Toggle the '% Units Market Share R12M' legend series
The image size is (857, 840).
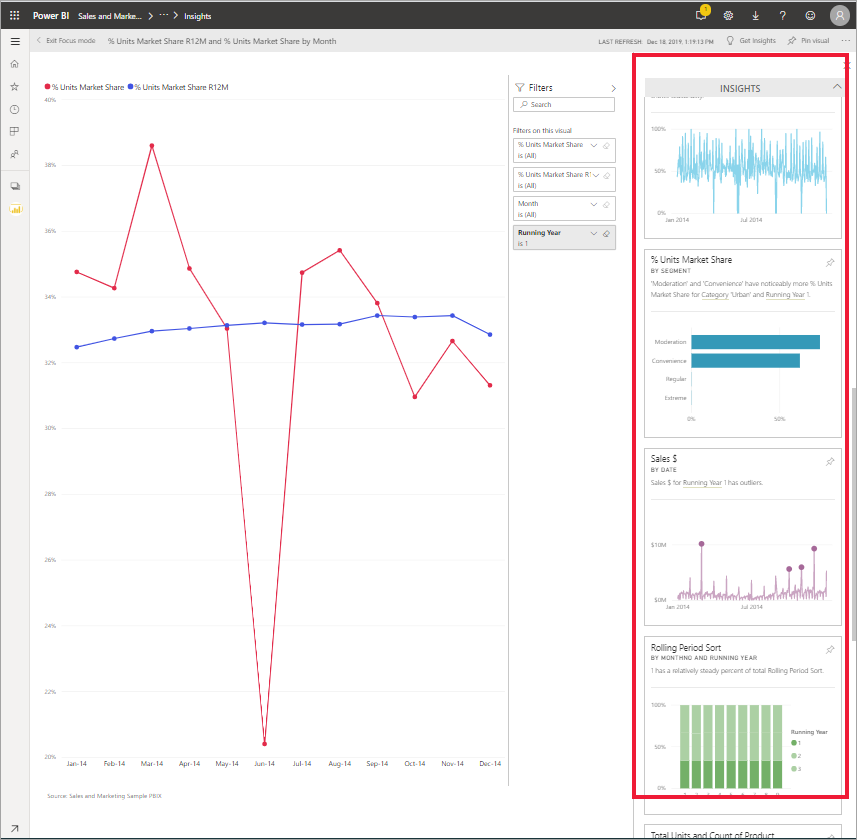pyautogui.click(x=182, y=87)
